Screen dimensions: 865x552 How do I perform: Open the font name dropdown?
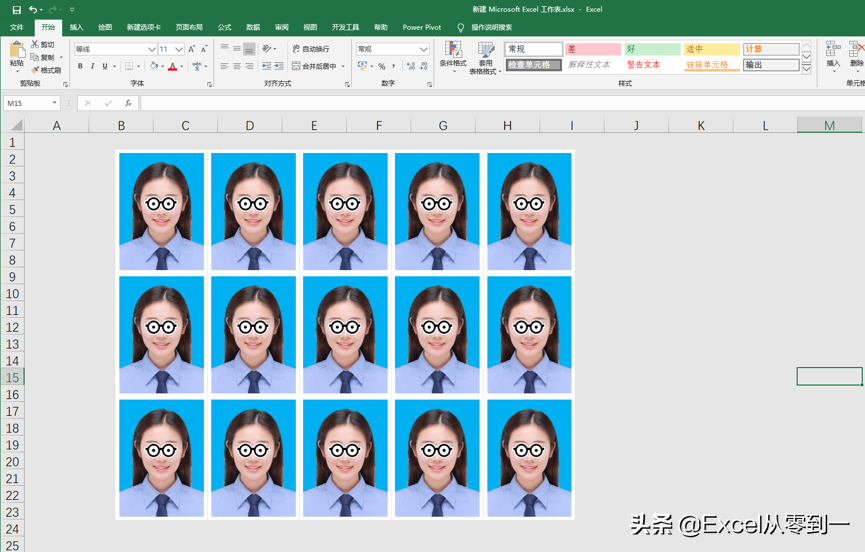[x=152, y=49]
